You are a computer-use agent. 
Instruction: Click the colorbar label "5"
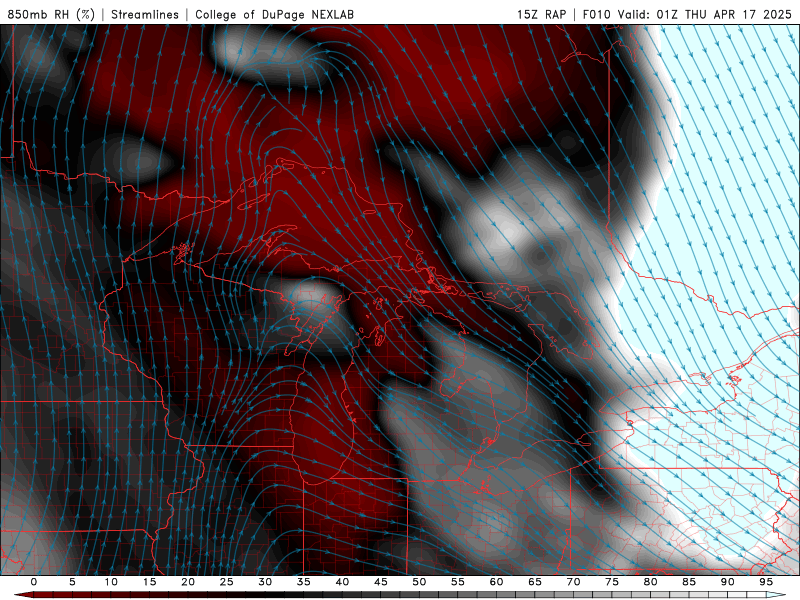click(72, 582)
